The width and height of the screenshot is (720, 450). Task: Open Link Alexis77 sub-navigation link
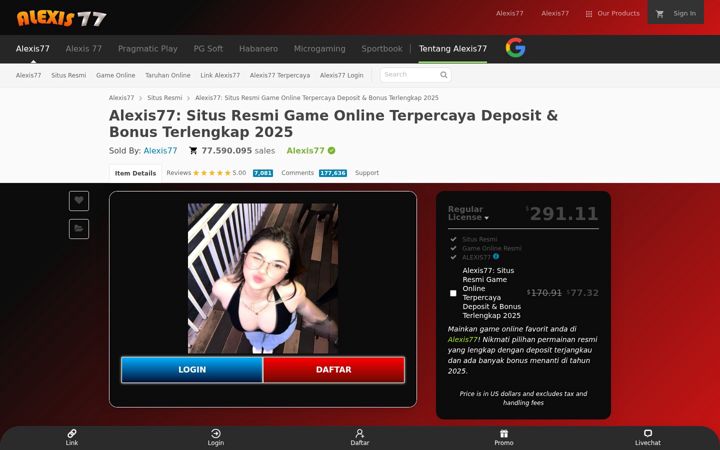[220, 75]
